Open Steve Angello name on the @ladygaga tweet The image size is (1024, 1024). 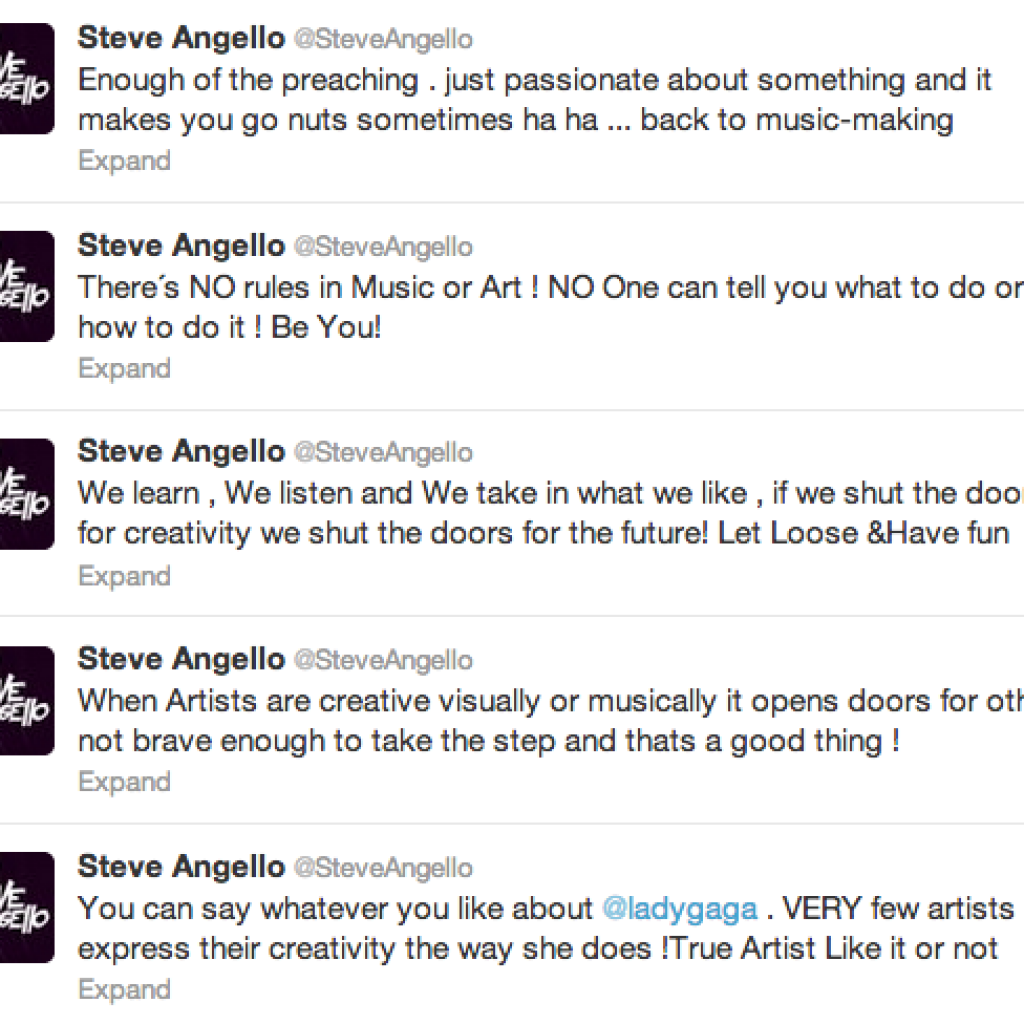pos(181,866)
